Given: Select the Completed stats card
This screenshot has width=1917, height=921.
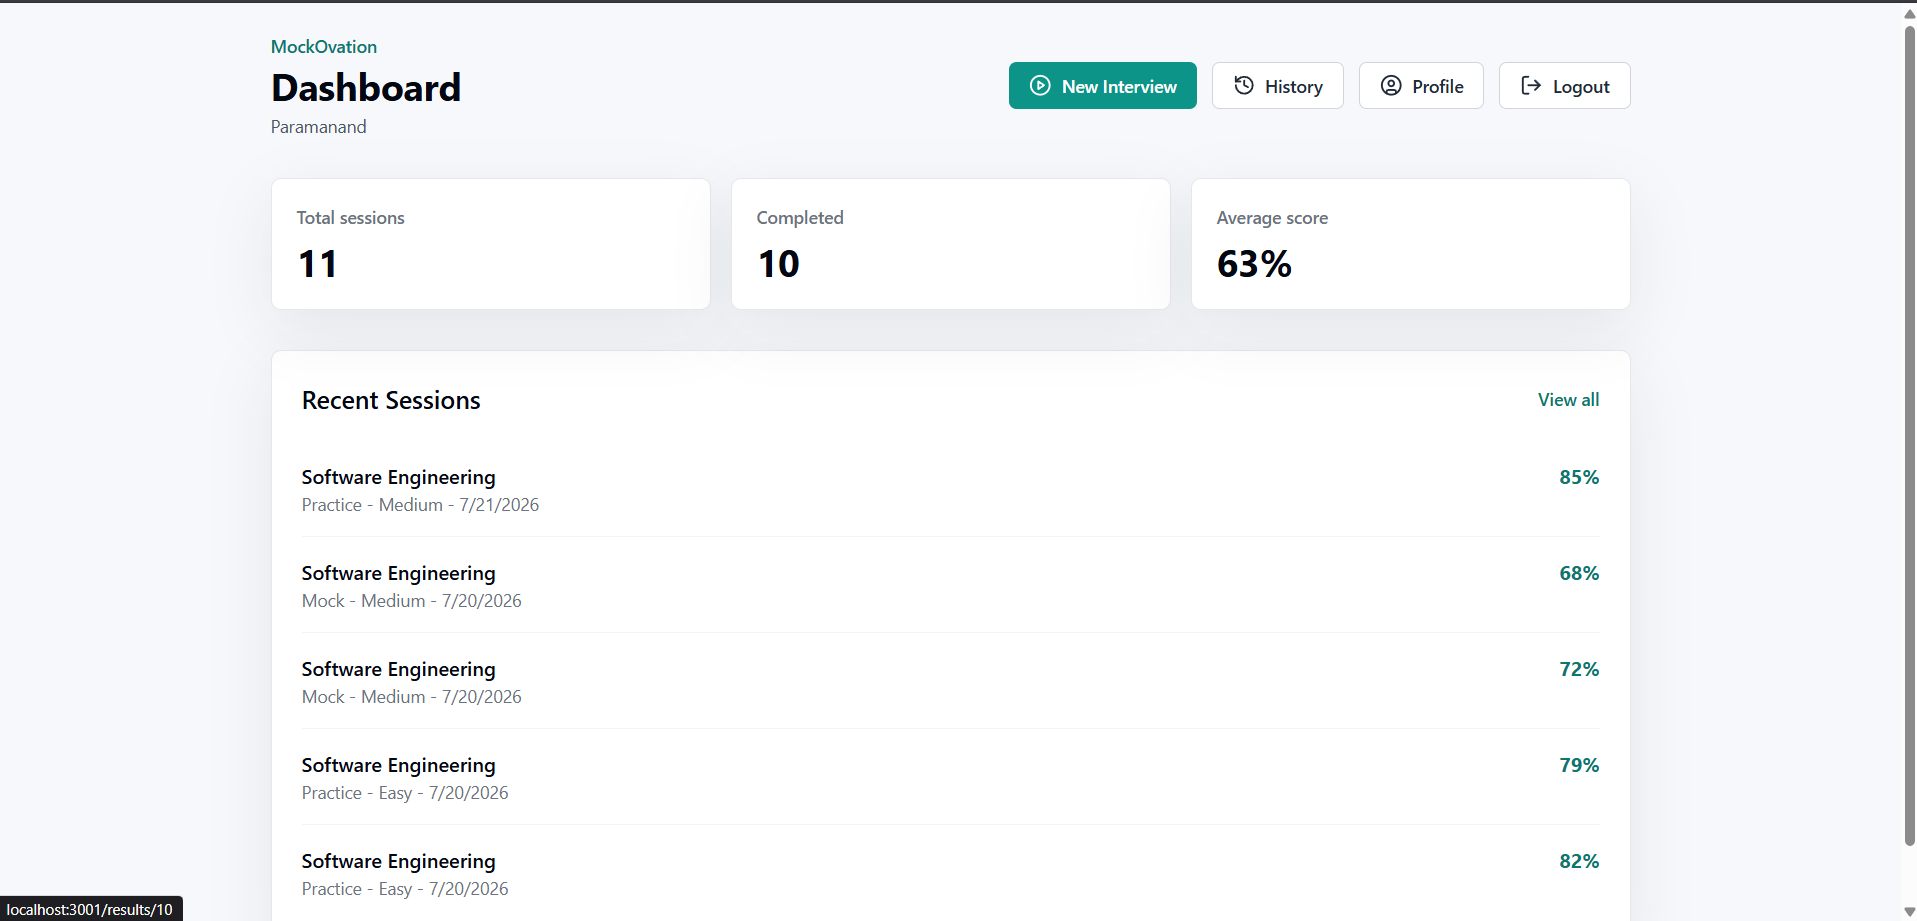Looking at the screenshot, I should coord(951,244).
